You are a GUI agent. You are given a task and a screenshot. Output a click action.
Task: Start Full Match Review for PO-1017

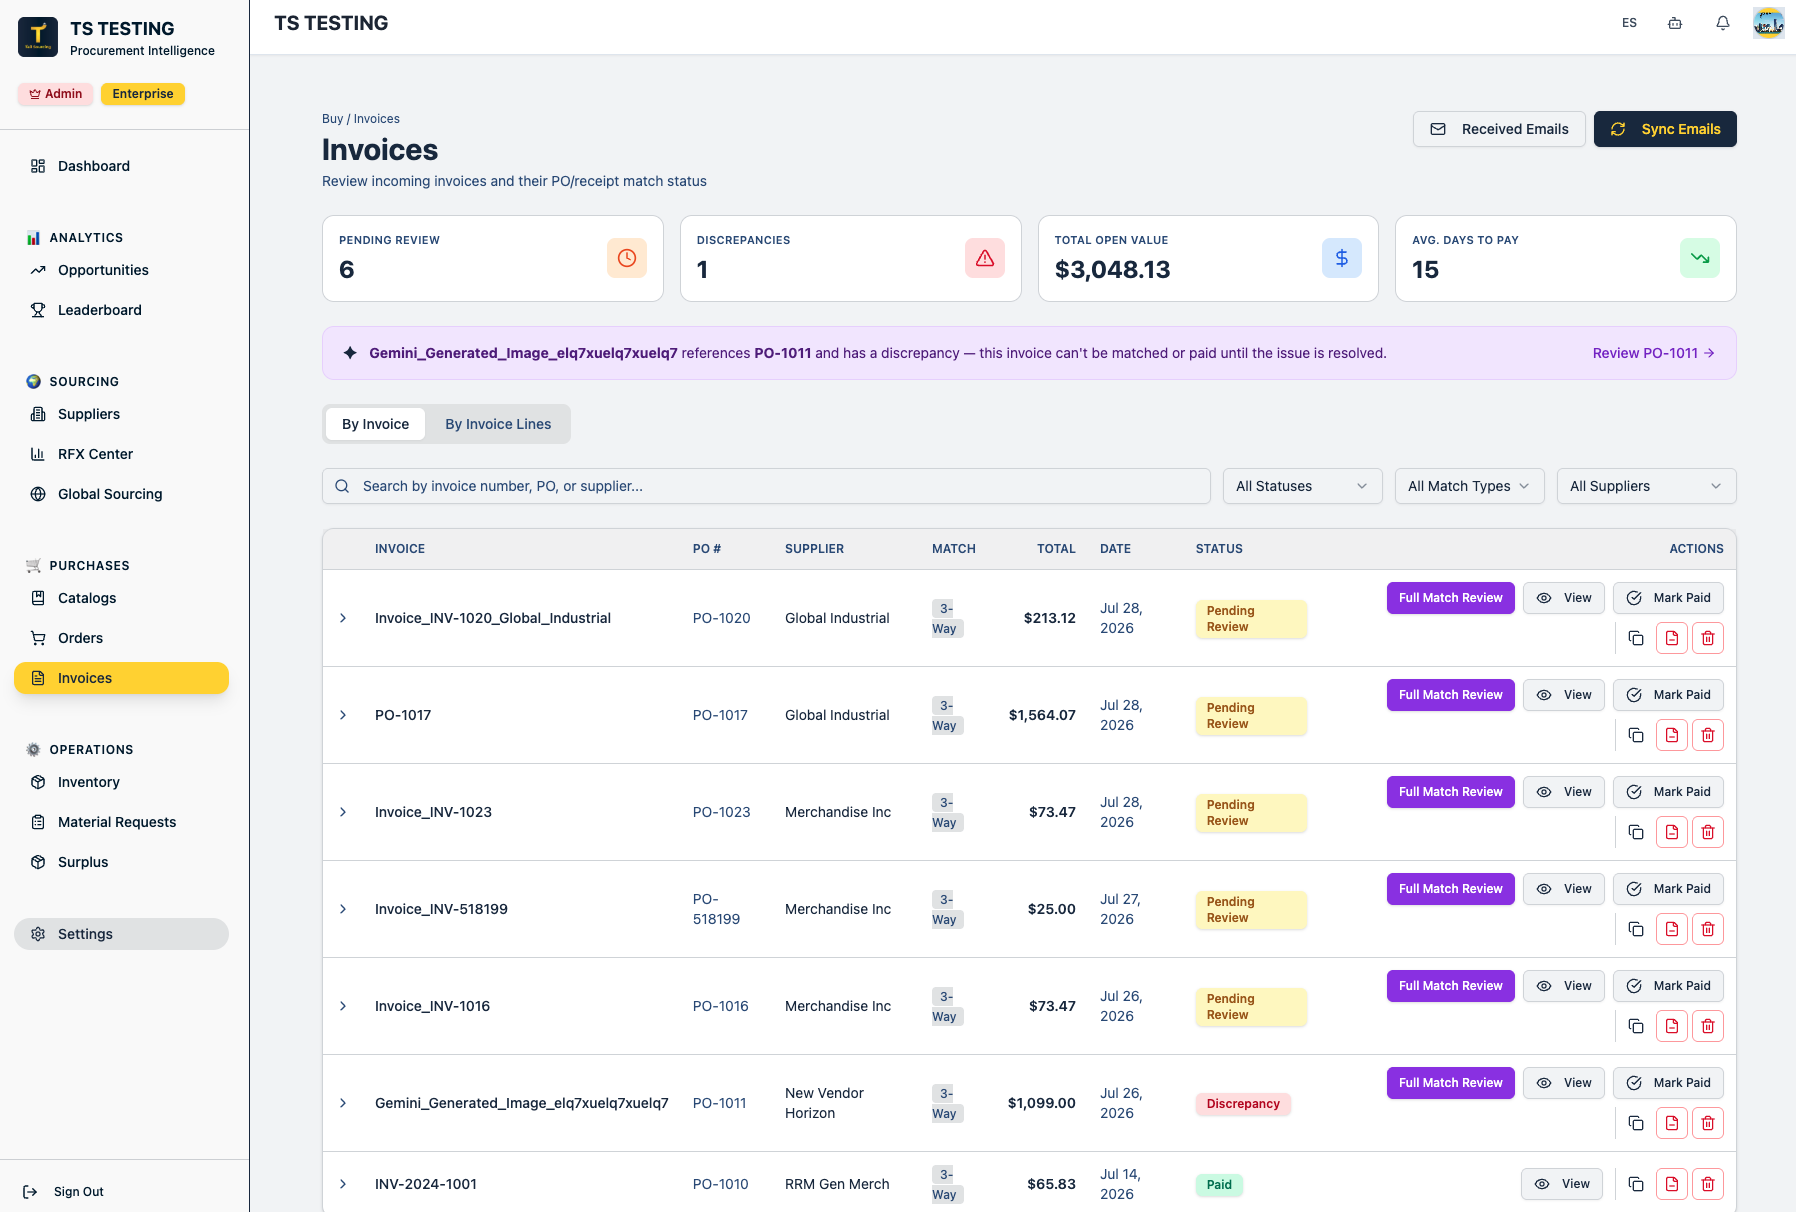pyautogui.click(x=1450, y=695)
